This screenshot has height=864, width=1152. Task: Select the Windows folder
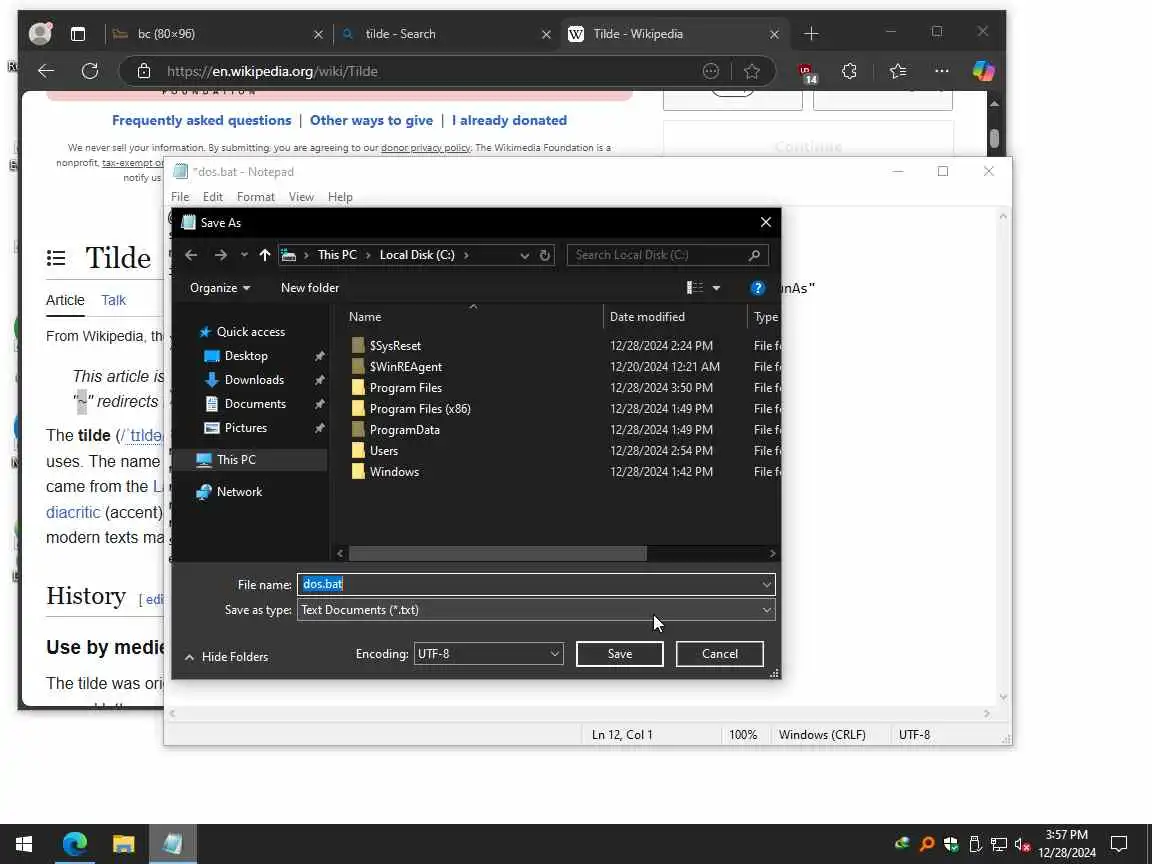[394, 472]
